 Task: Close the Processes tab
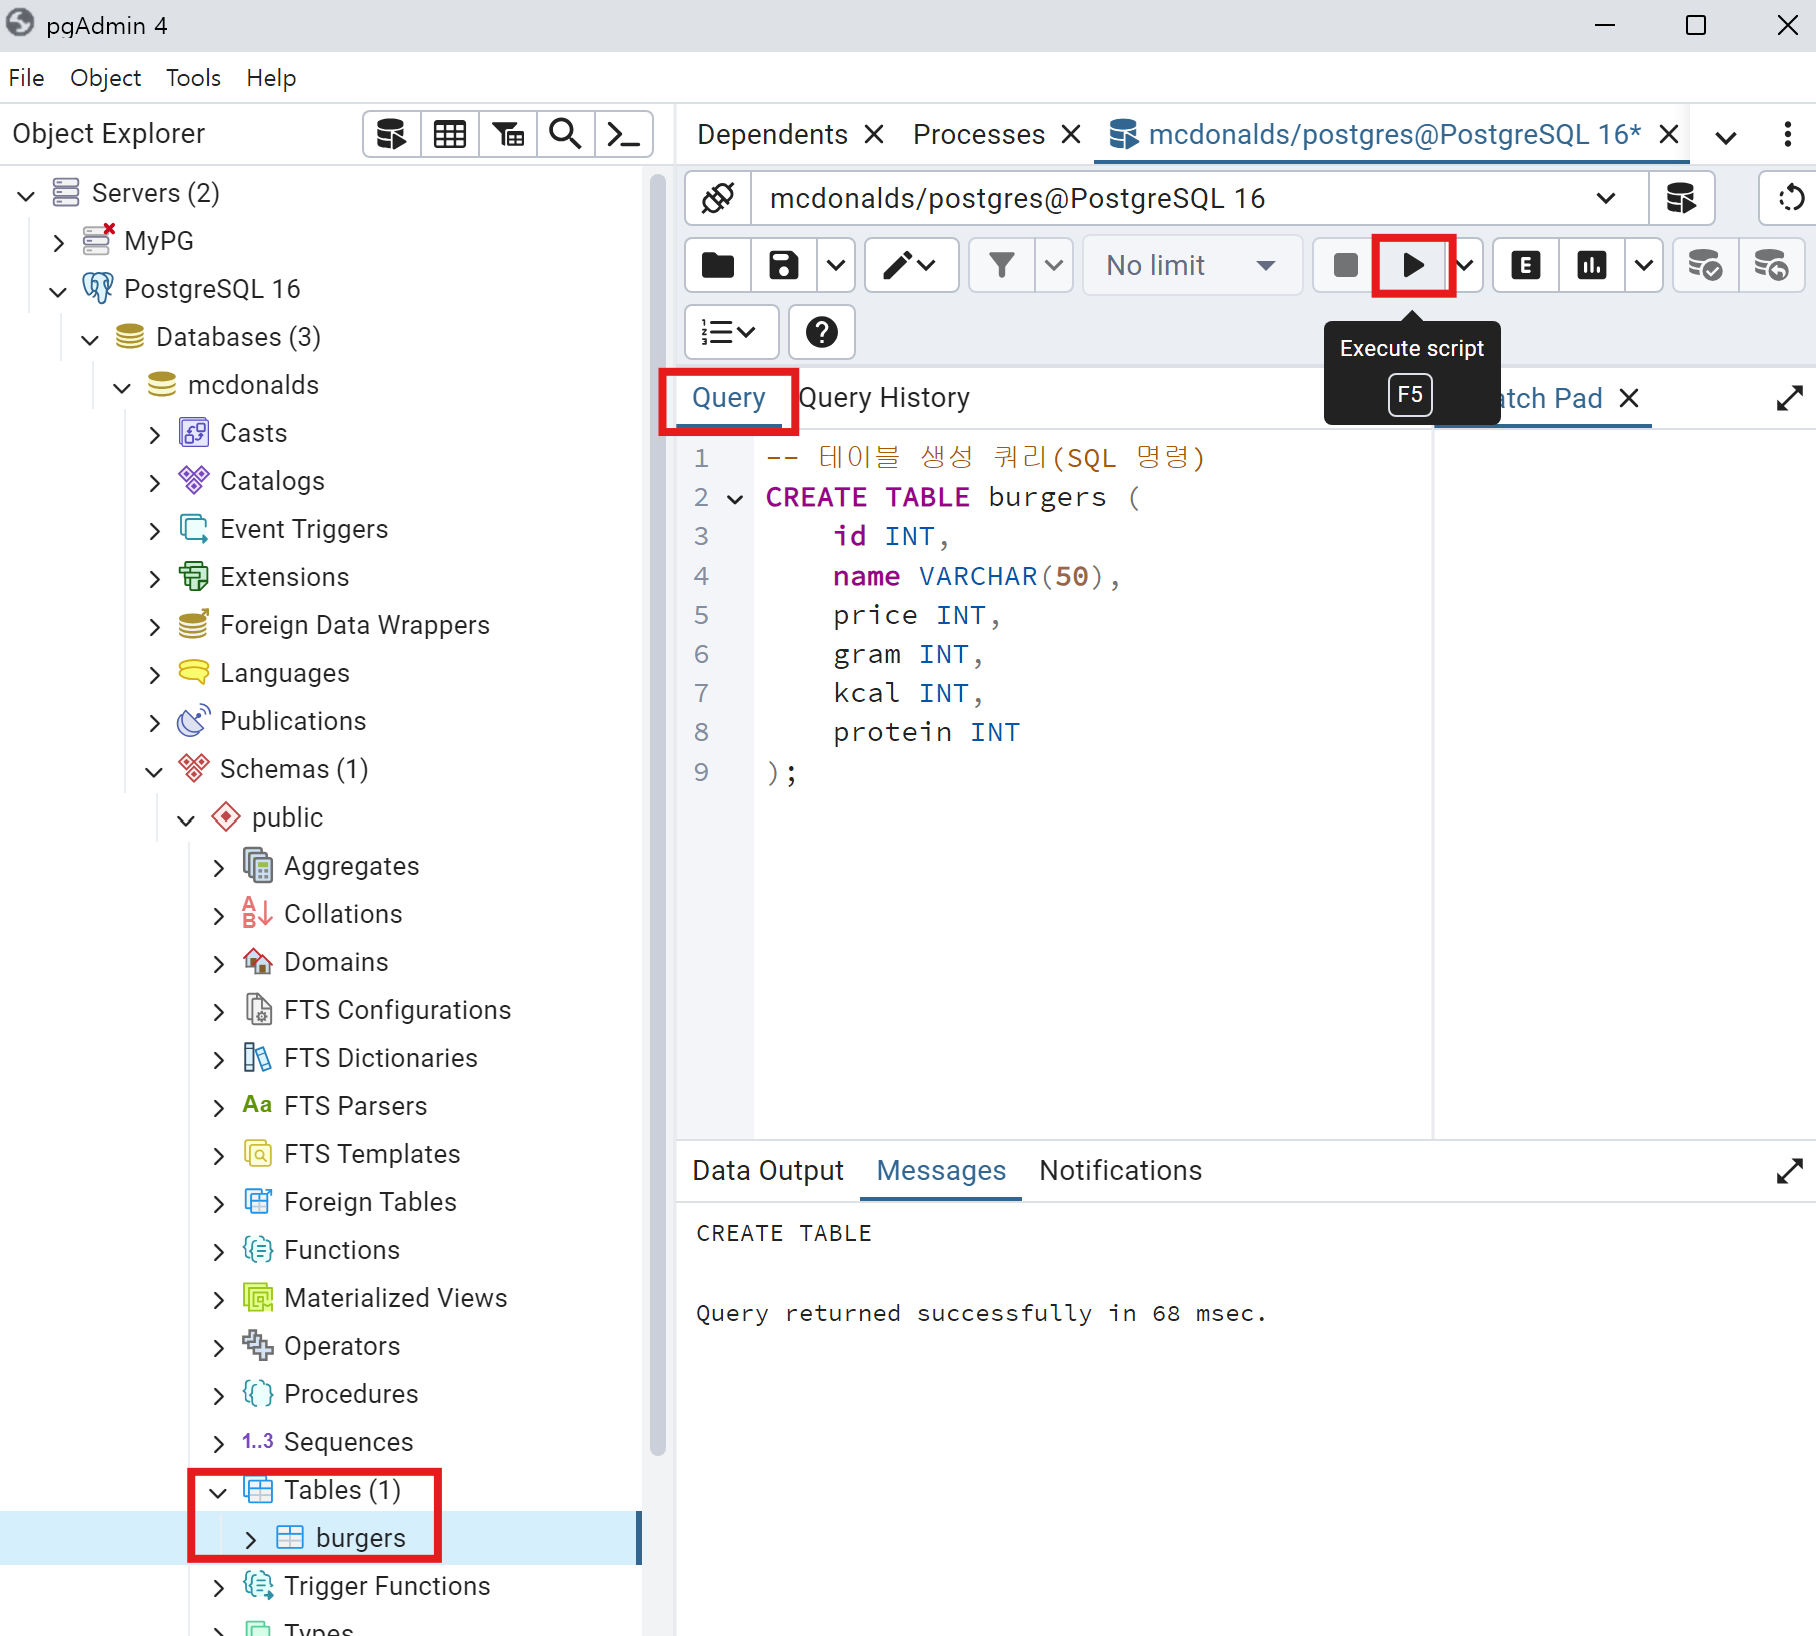[1071, 134]
